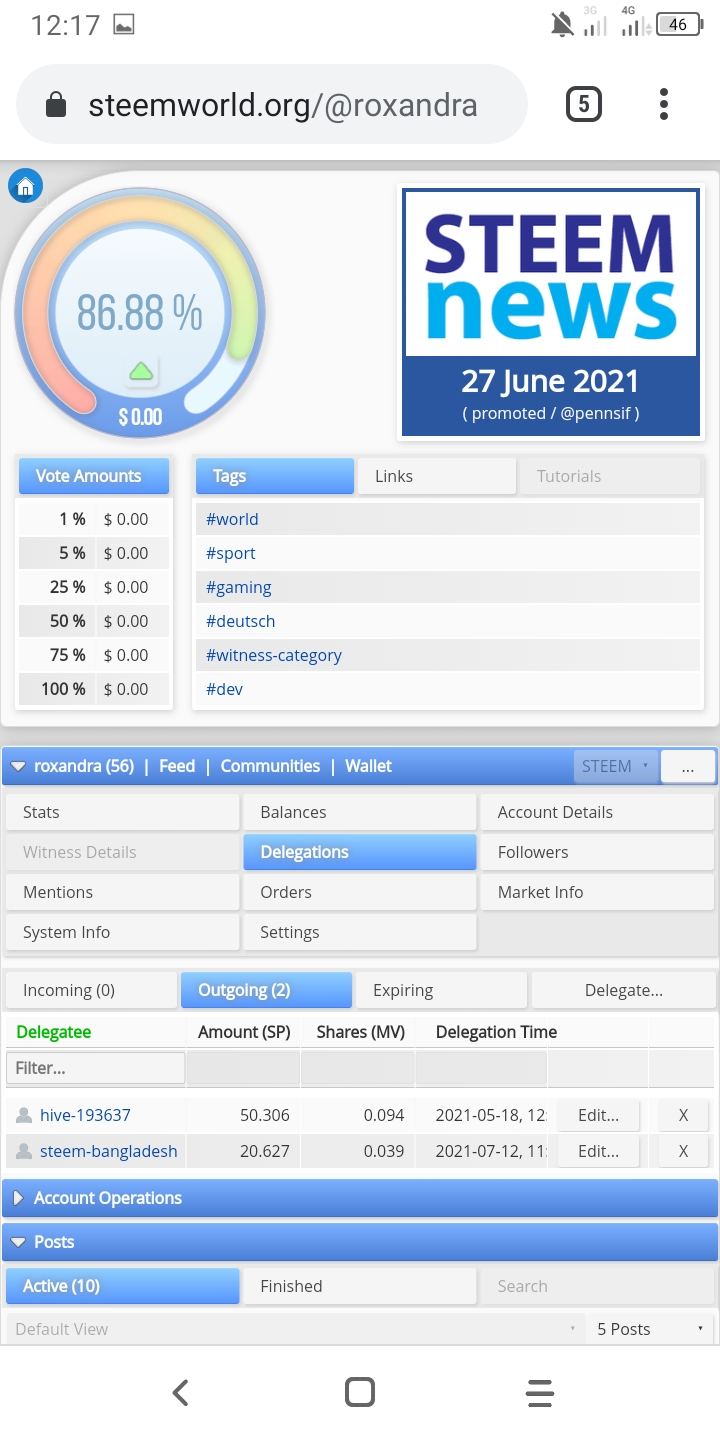Viewport: 720px width, 1440px height.
Task: Open the Wallet link
Action: click(x=369, y=766)
